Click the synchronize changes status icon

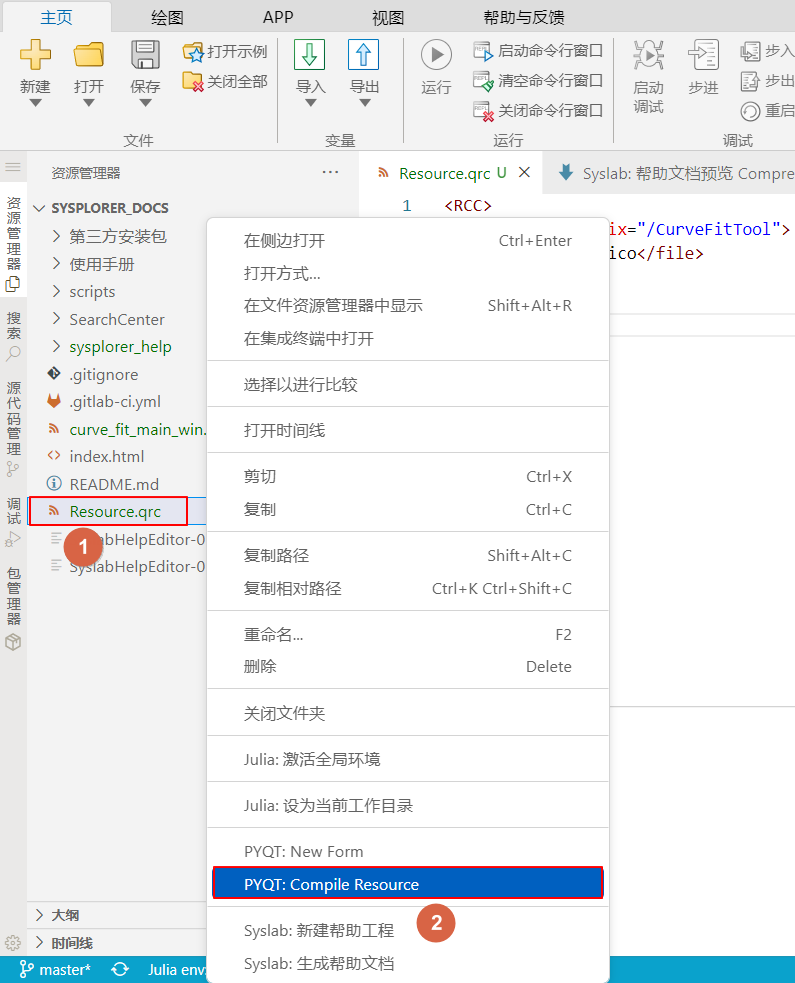tap(120, 970)
